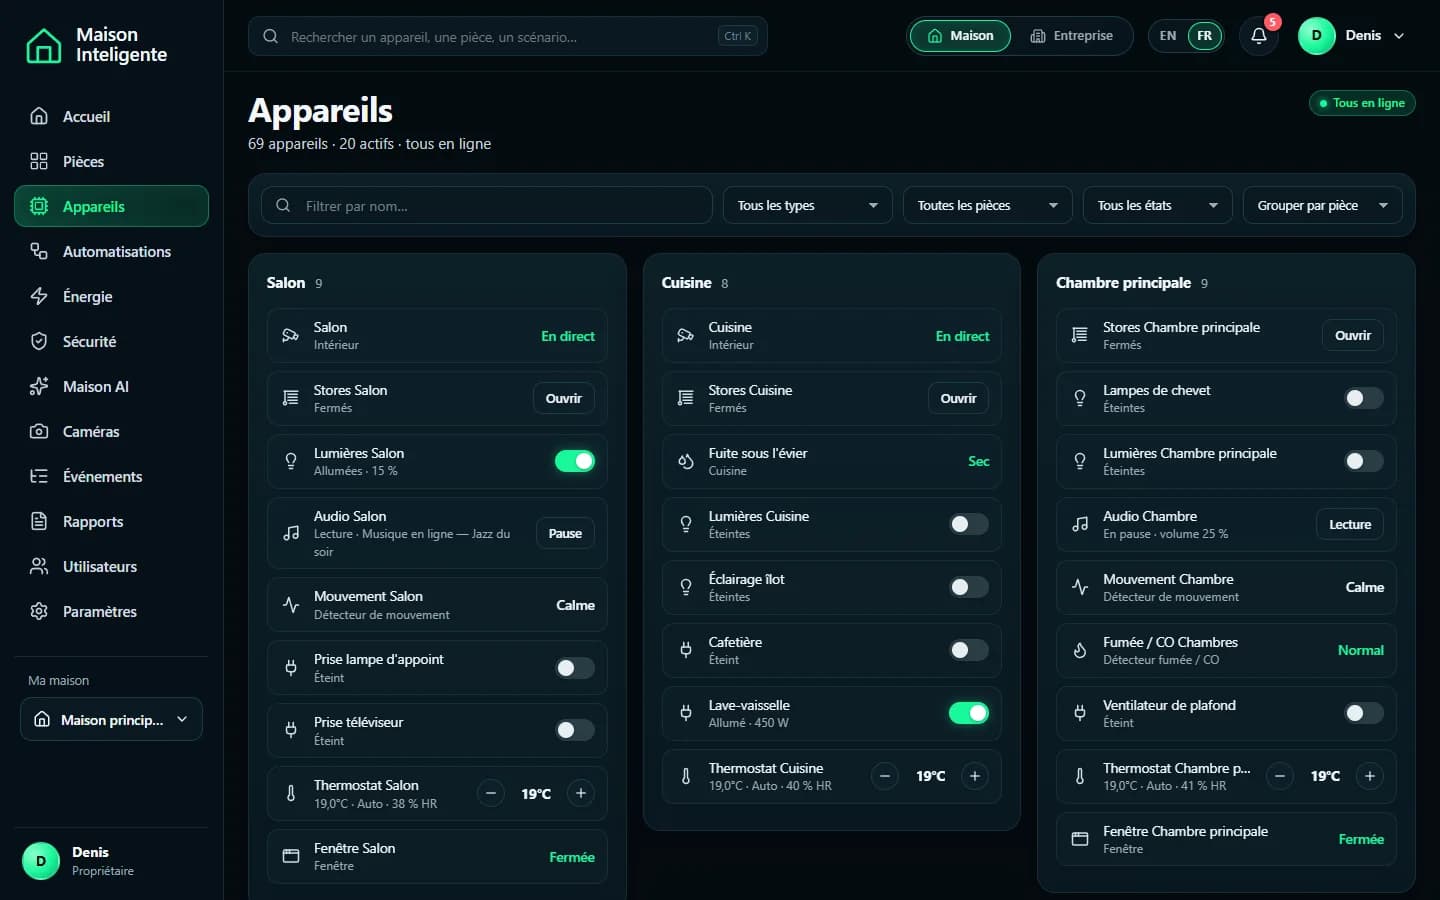Select the EN language option
This screenshot has width=1440, height=900.
(x=1168, y=36)
